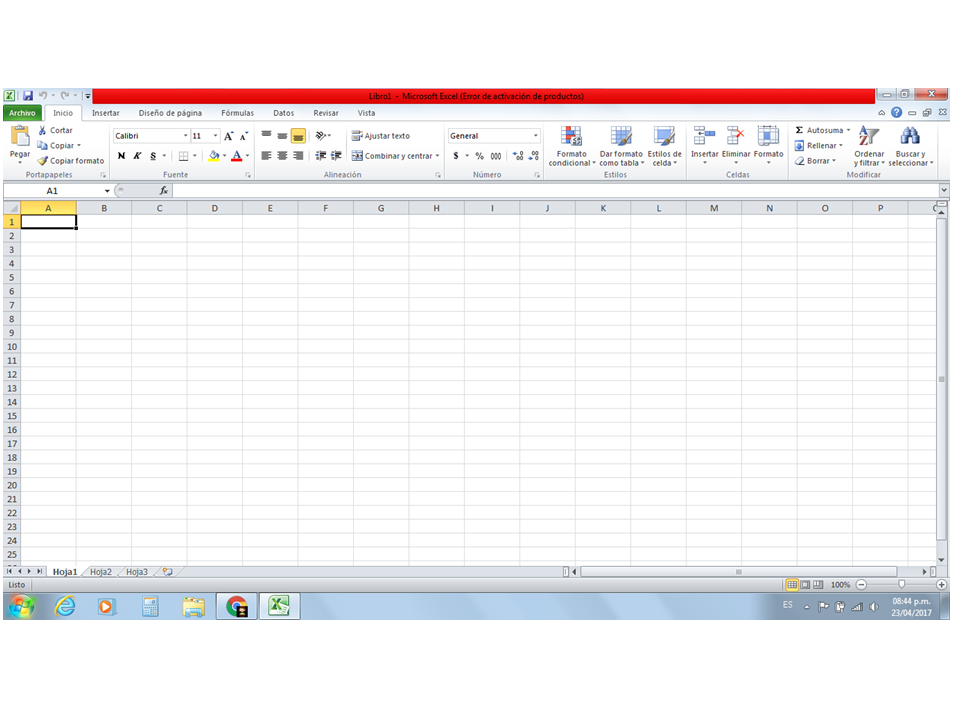The image size is (960, 720).
Task: Align text to middle vertically
Action: (x=282, y=135)
